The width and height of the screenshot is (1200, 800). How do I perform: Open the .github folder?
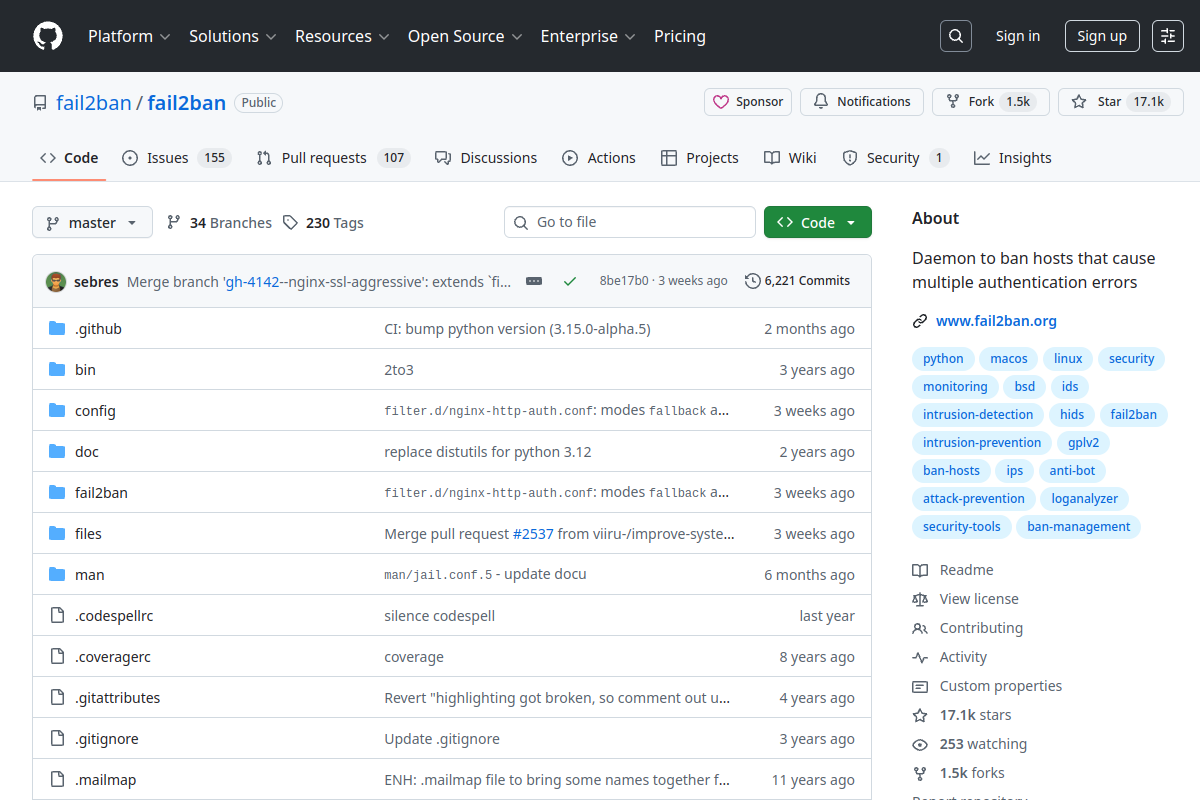[x=98, y=329]
